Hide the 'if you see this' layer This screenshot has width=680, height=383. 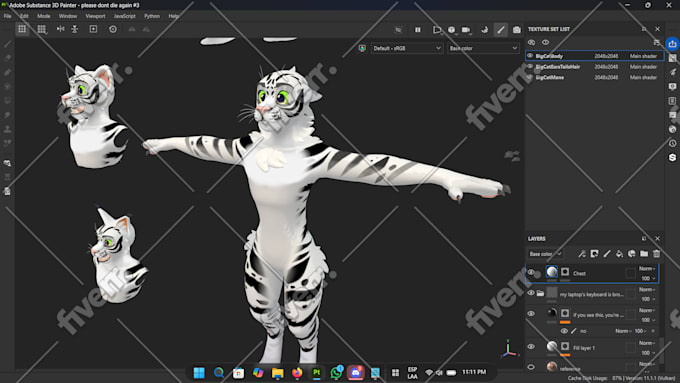(531, 314)
